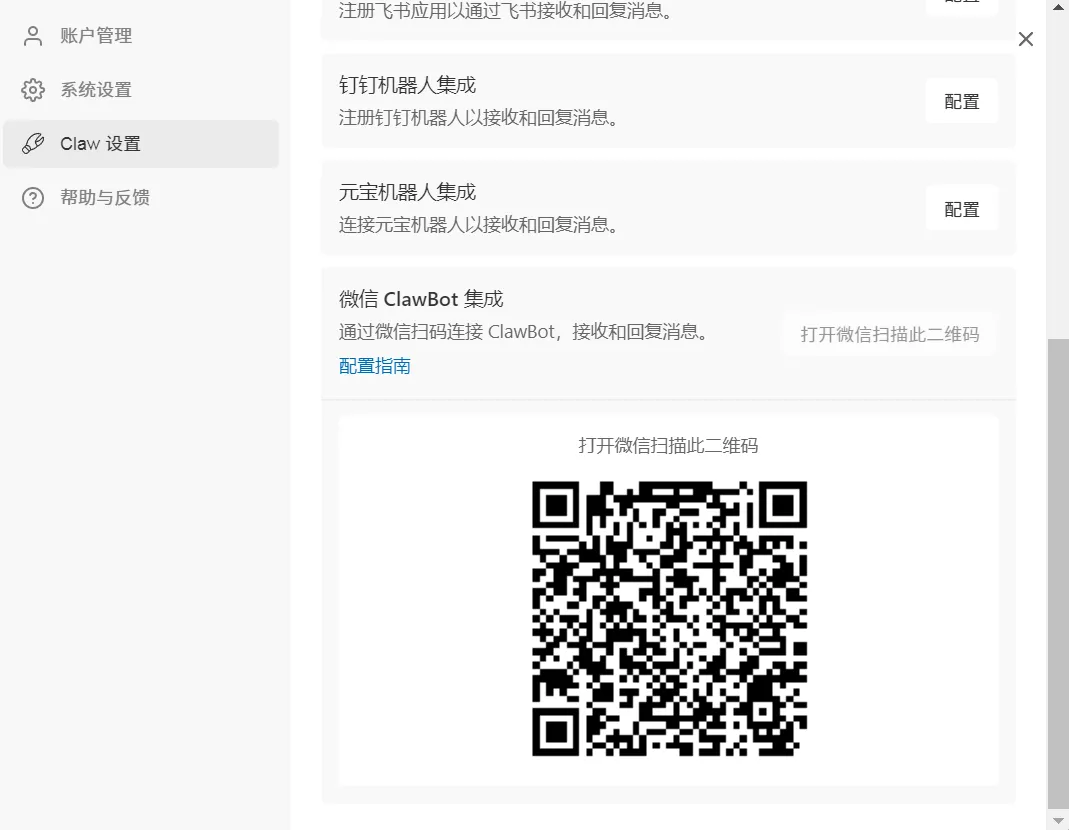Click 配置 for 元宝机器人集成
The width and height of the screenshot is (1069, 830).
click(961, 209)
